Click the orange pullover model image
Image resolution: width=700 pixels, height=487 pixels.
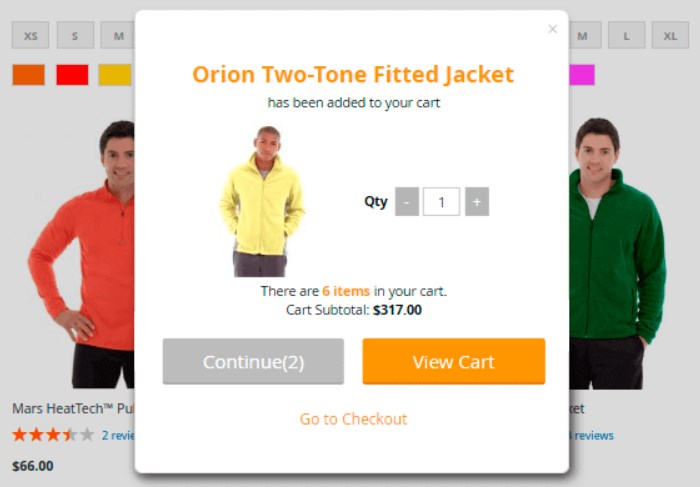click(81, 254)
